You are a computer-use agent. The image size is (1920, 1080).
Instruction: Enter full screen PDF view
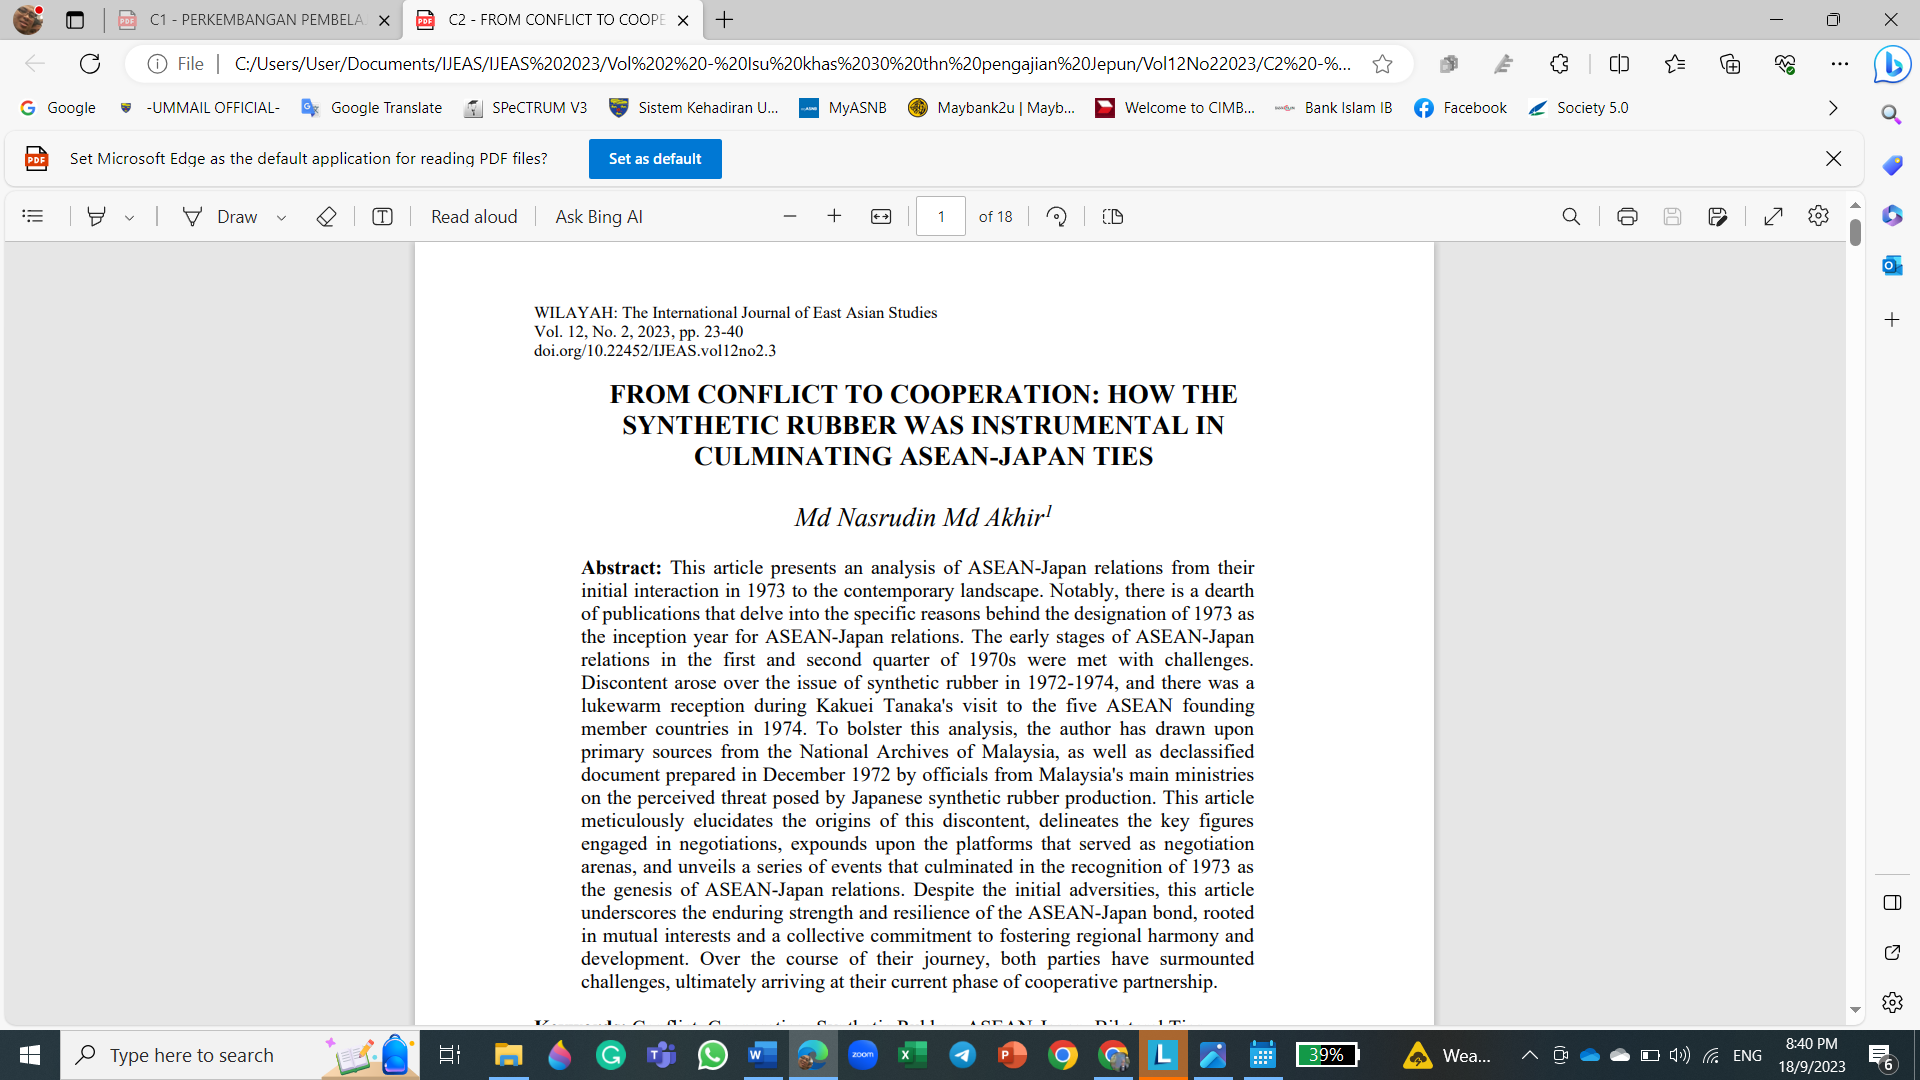pyautogui.click(x=1773, y=216)
